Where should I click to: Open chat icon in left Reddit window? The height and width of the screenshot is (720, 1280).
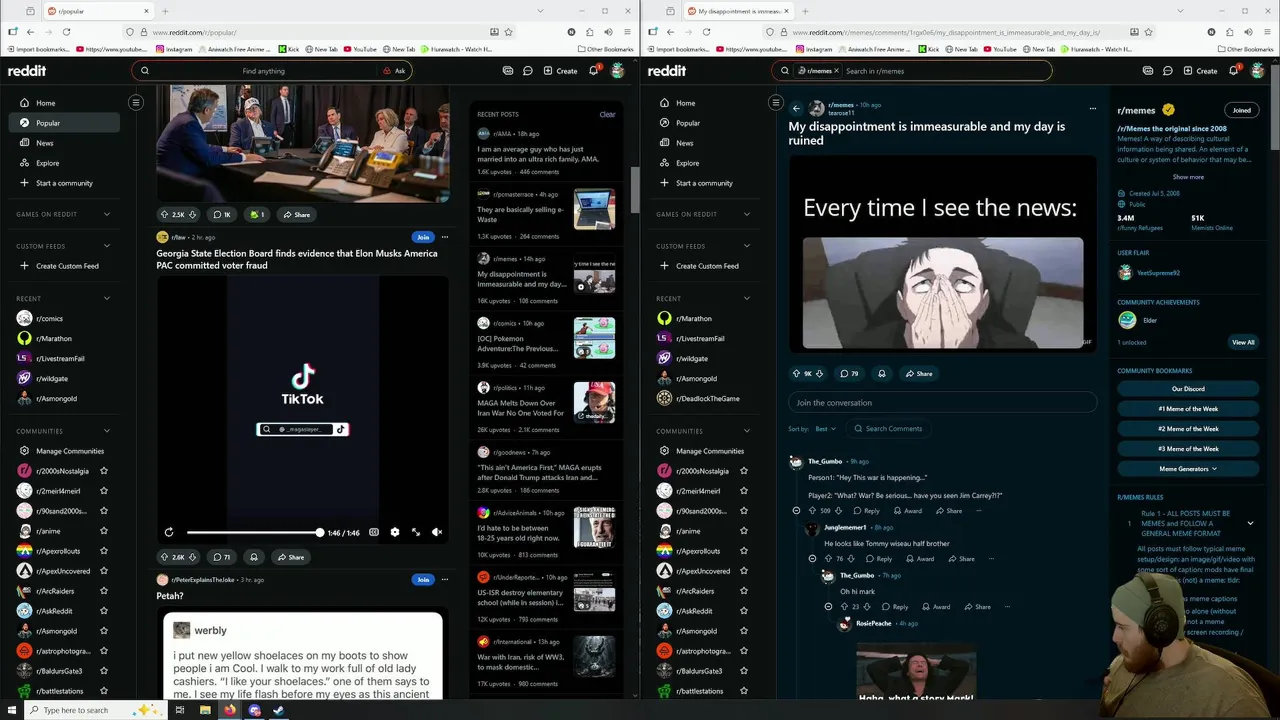click(527, 71)
